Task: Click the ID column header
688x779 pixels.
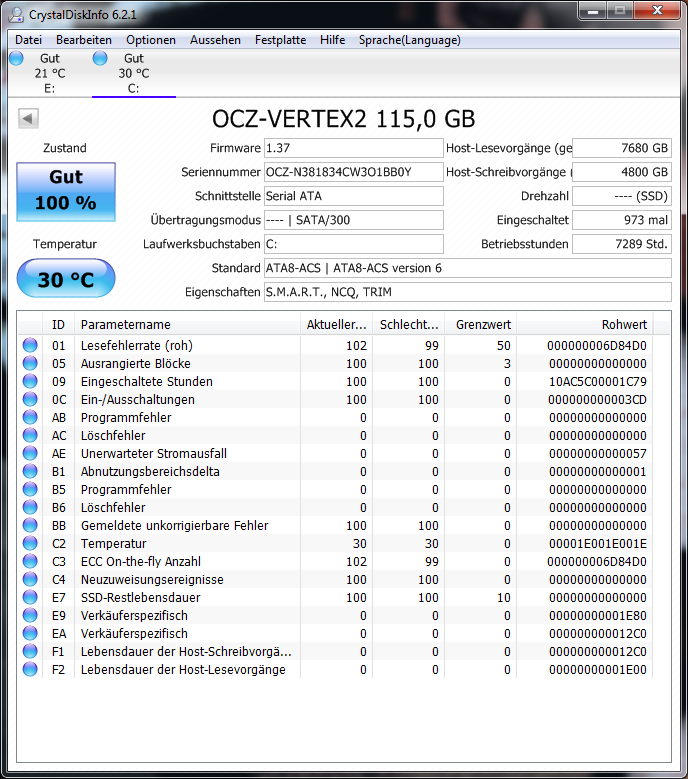Action: [59, 324]
